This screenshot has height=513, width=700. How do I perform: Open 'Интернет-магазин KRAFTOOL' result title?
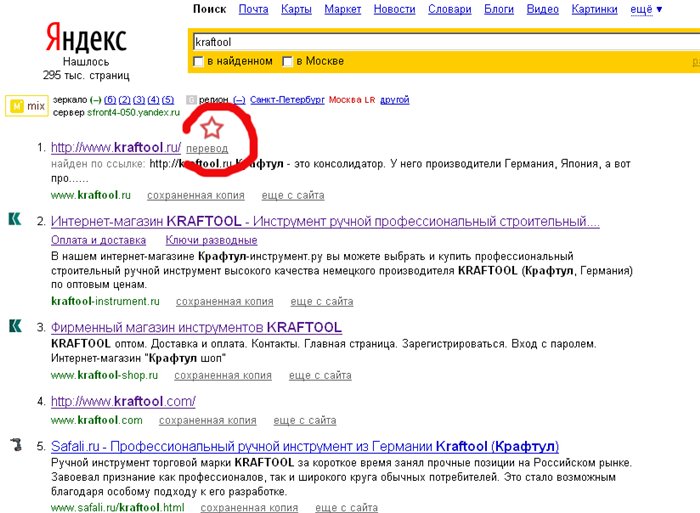(325, 221)
